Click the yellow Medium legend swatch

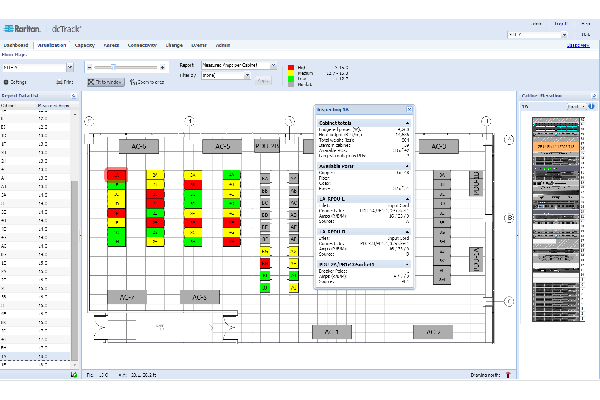[x=291, y=73]
